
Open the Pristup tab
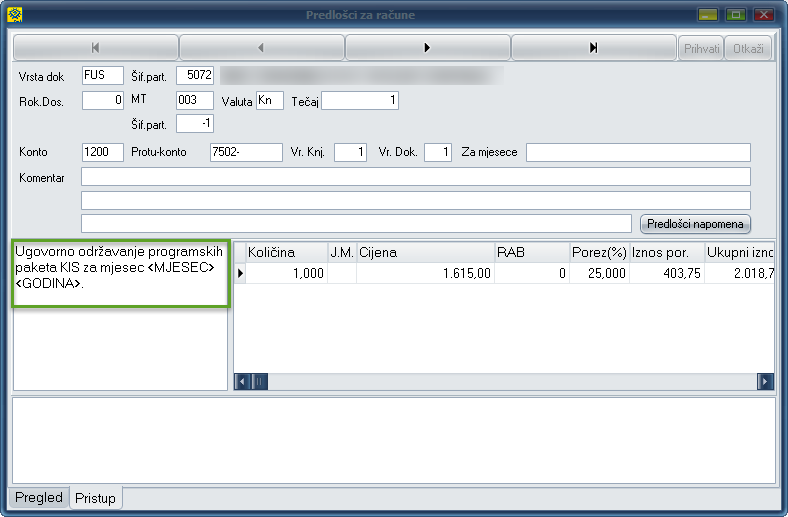[x=95, y=498]
